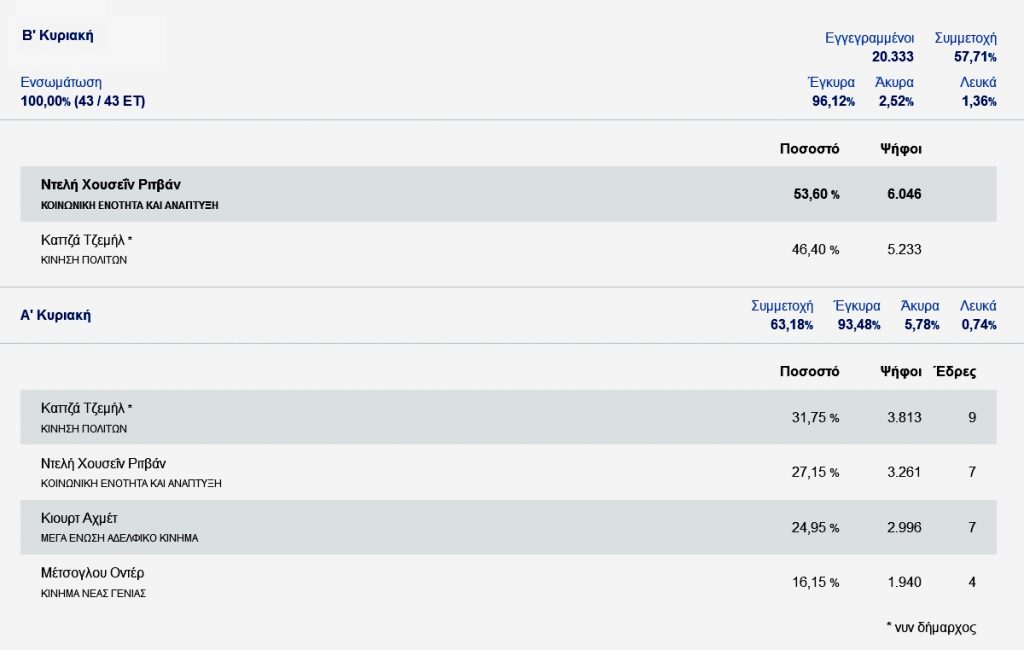Click the 6.046 votes value
The width and height of the screenshot is (1024, 650).
(904, 194)
